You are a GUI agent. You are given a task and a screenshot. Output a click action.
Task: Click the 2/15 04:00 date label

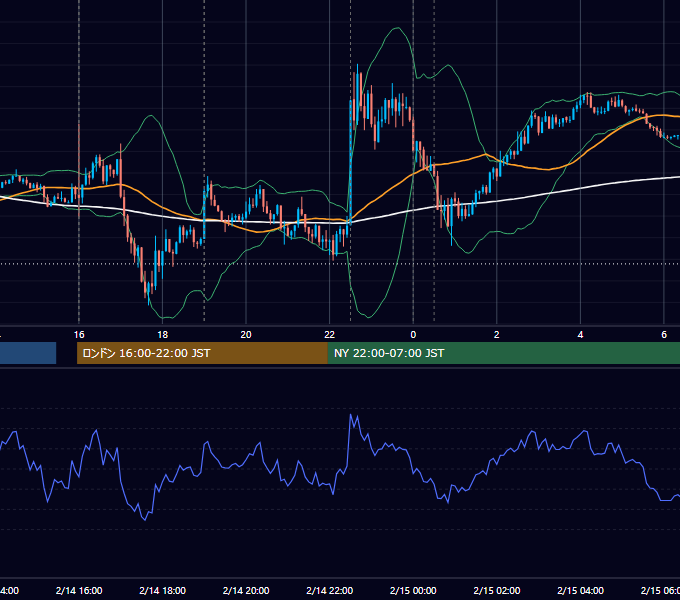(x=580, y=590)
